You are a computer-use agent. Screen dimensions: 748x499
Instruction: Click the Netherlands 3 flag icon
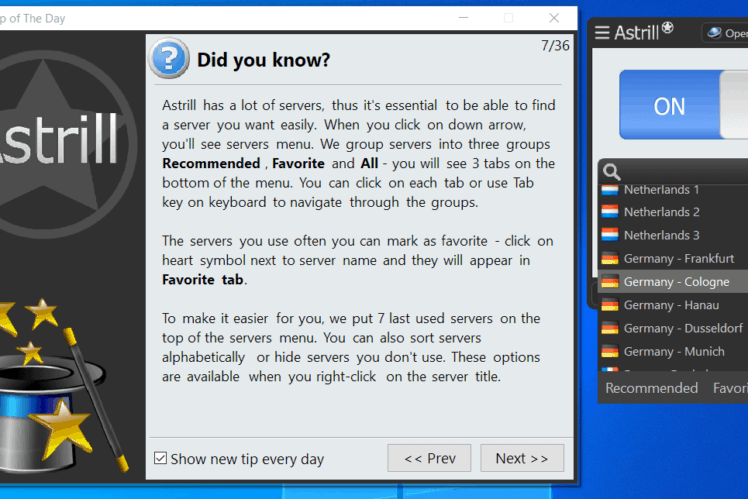tap(610, 235)
